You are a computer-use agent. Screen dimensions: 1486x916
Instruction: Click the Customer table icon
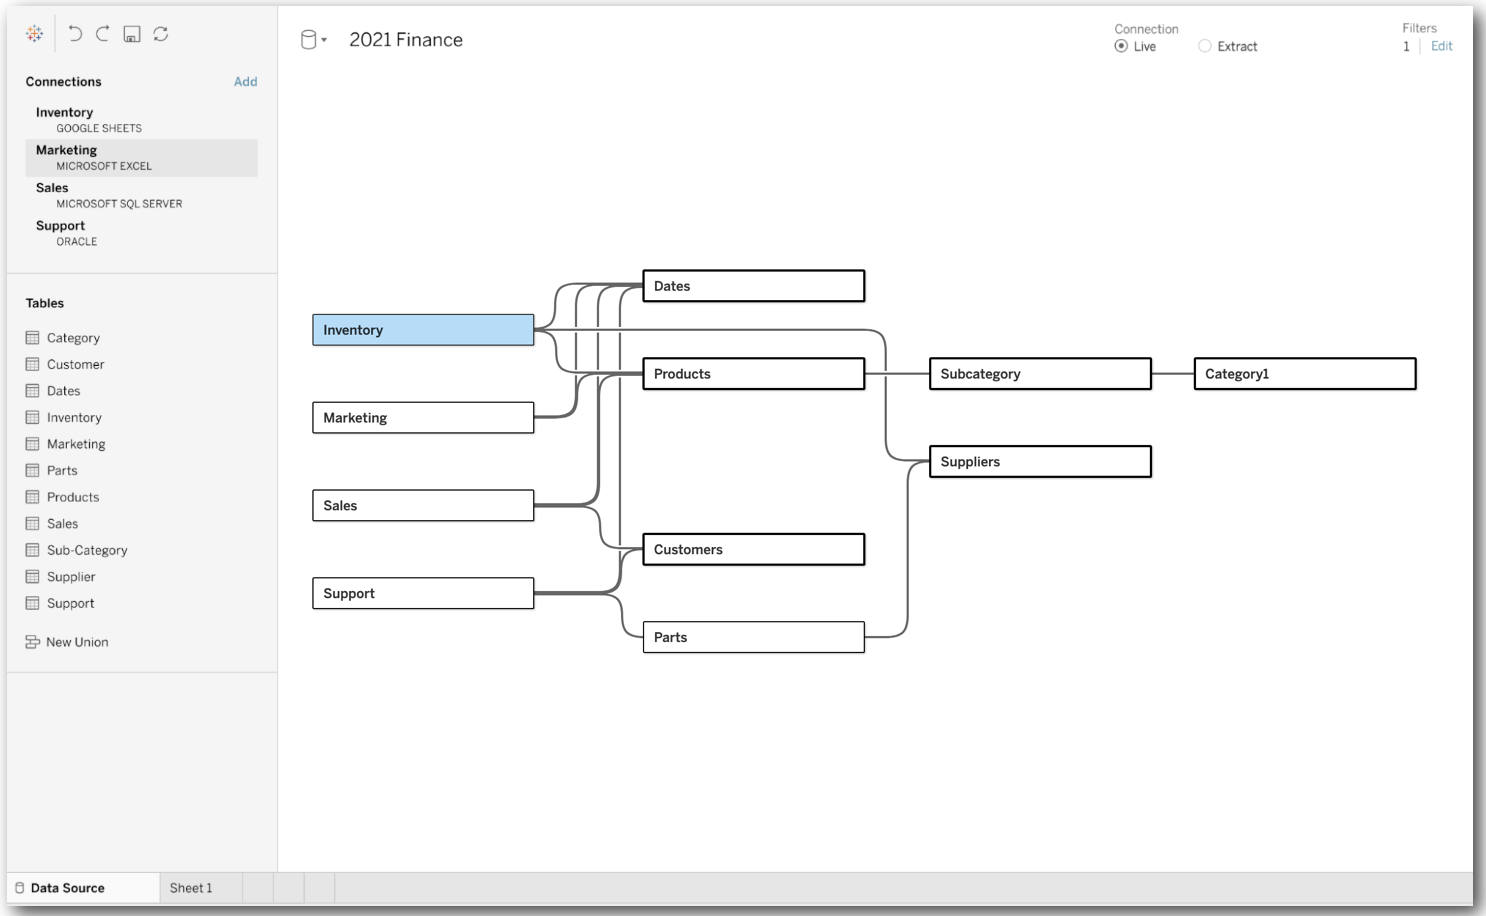(x=32, y=364)
